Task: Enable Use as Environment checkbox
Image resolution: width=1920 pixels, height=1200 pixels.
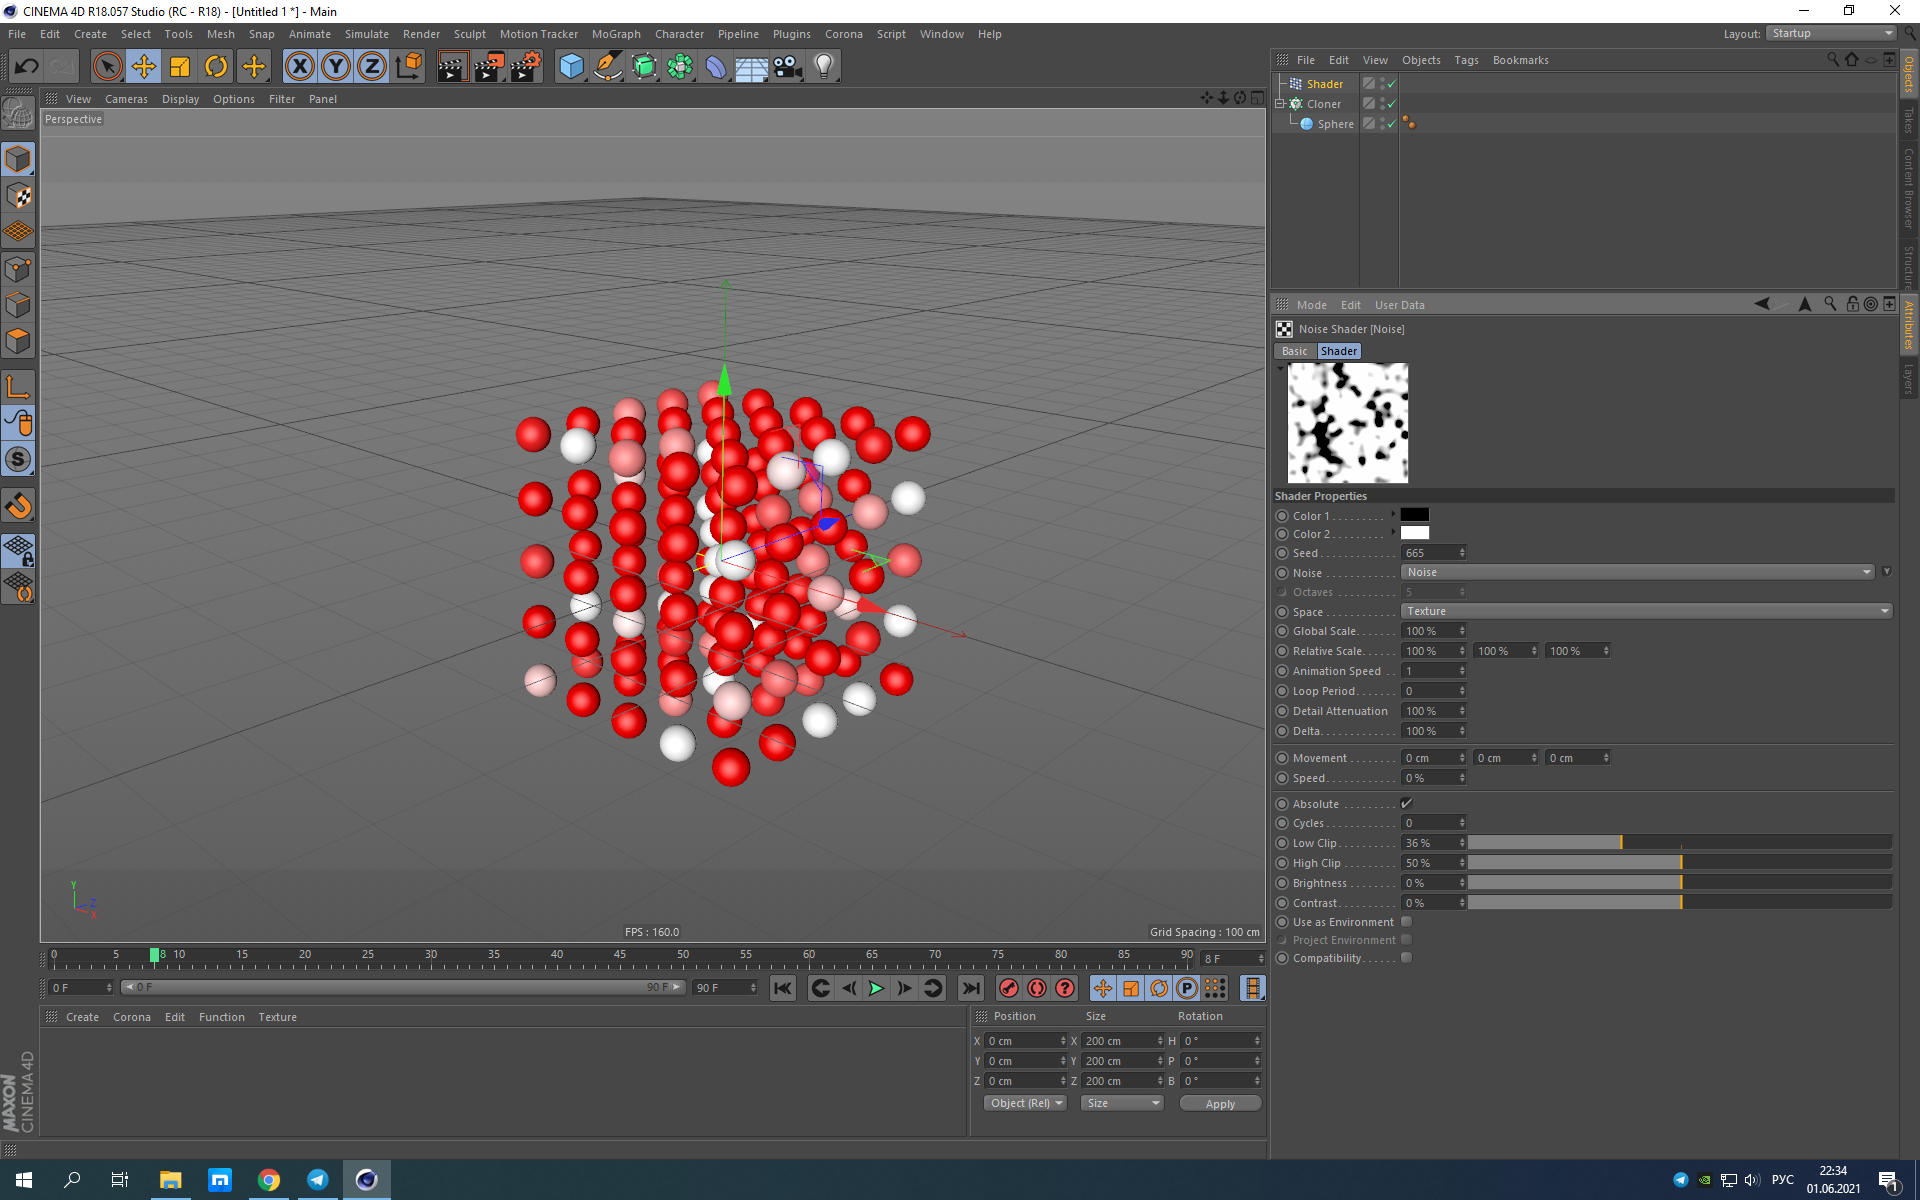Action: pos(1406,922)
